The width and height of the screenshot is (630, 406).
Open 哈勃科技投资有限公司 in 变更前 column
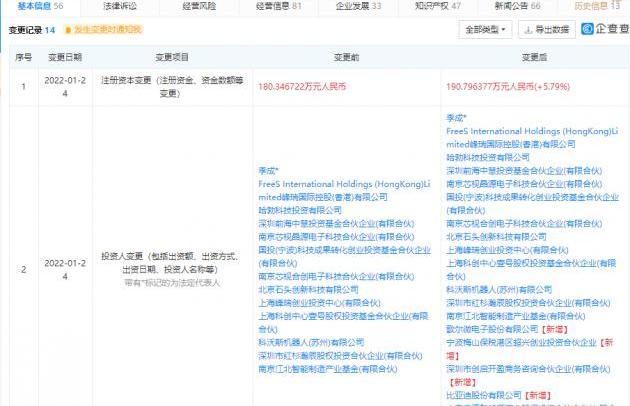point(300,210)
